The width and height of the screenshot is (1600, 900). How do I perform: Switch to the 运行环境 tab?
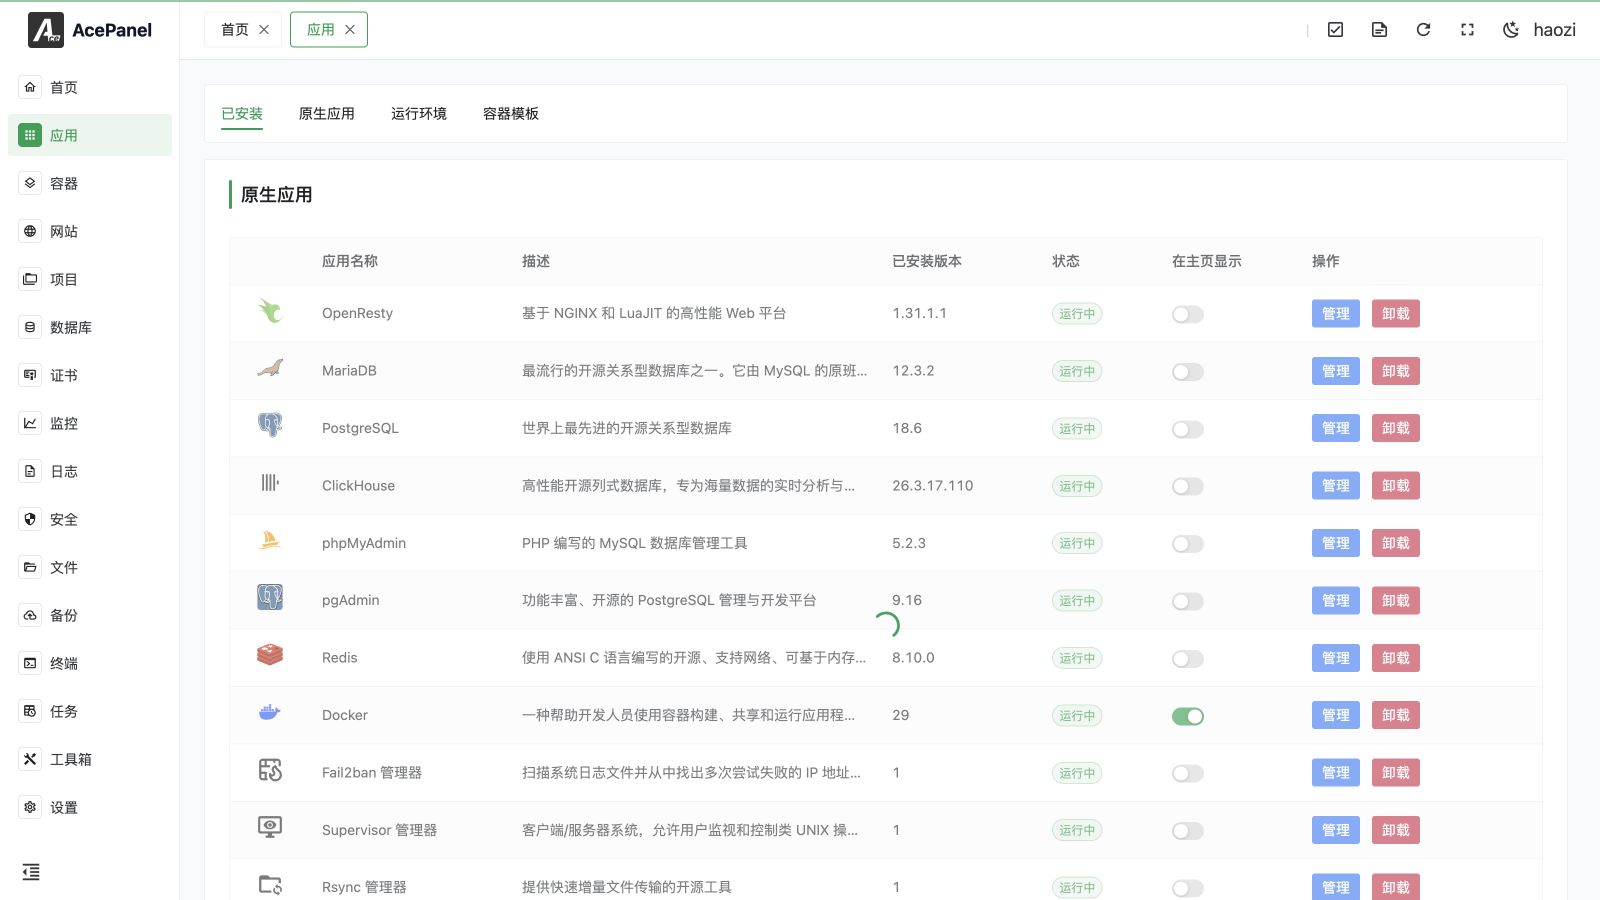click(419, 114)
